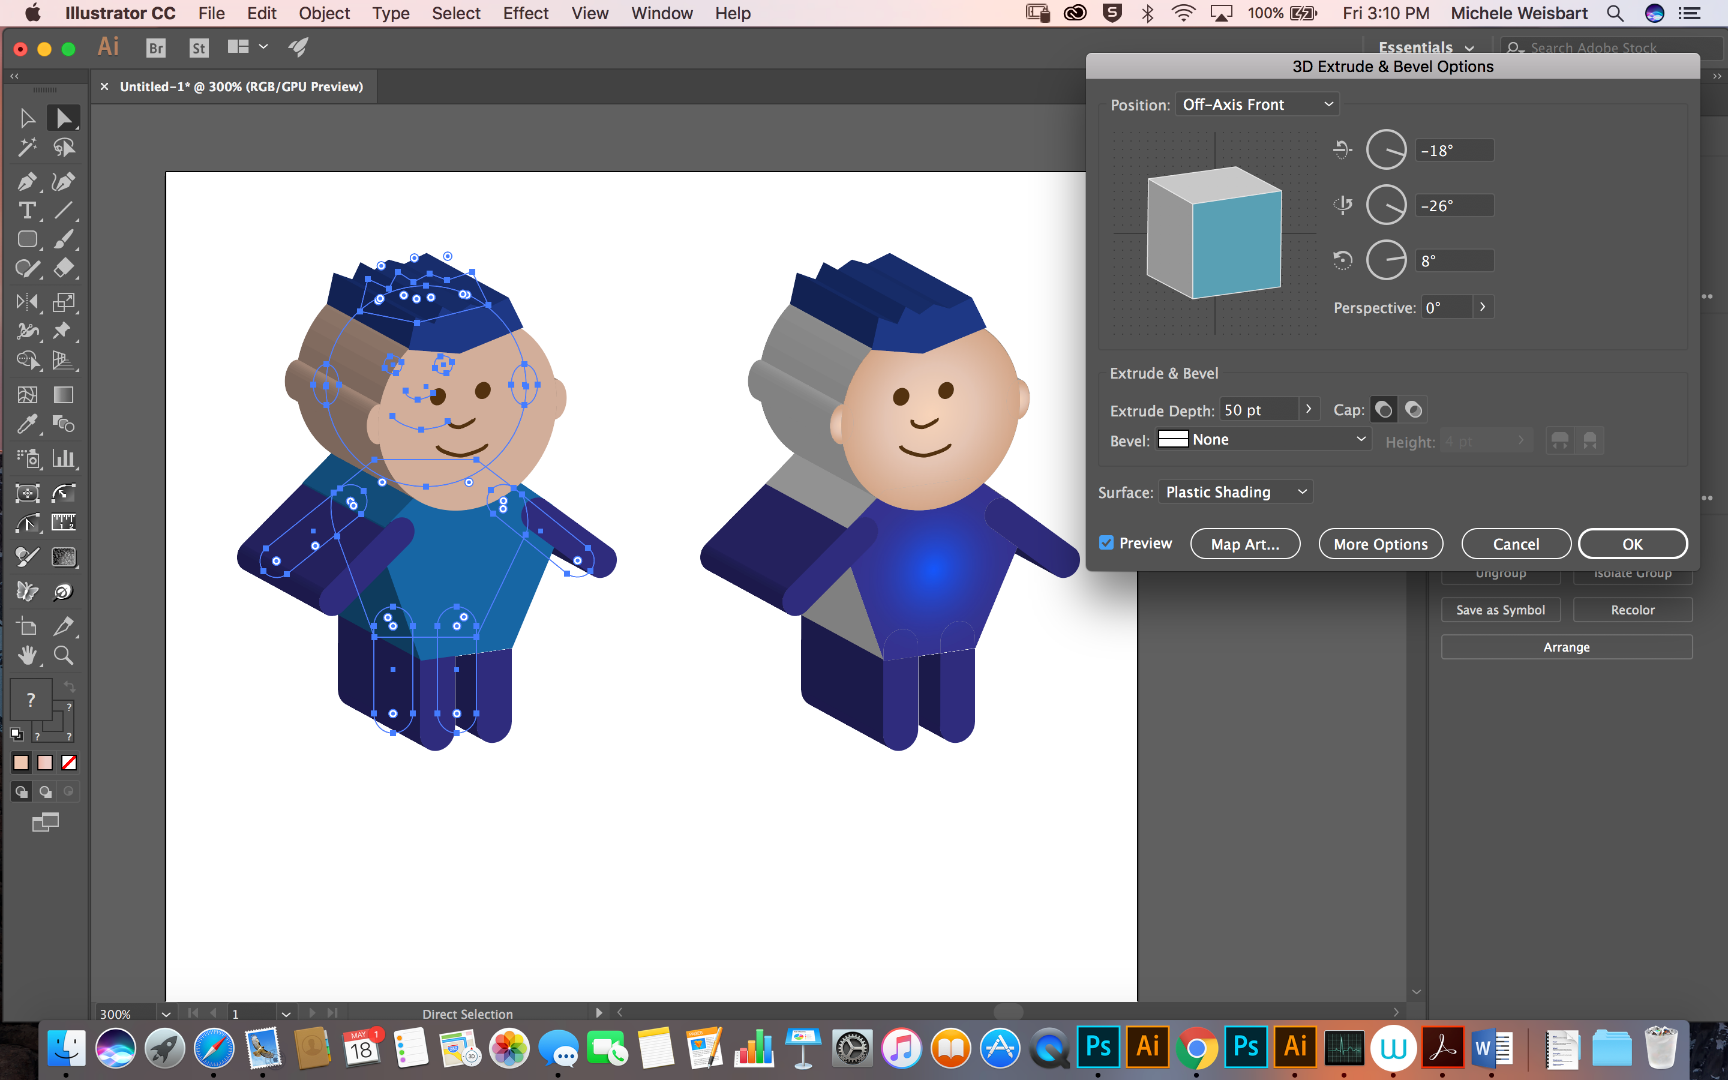Image resolution: width=1728 pixels, height=1080 pixels.
Task: Set paint to None
Action: 69,763
